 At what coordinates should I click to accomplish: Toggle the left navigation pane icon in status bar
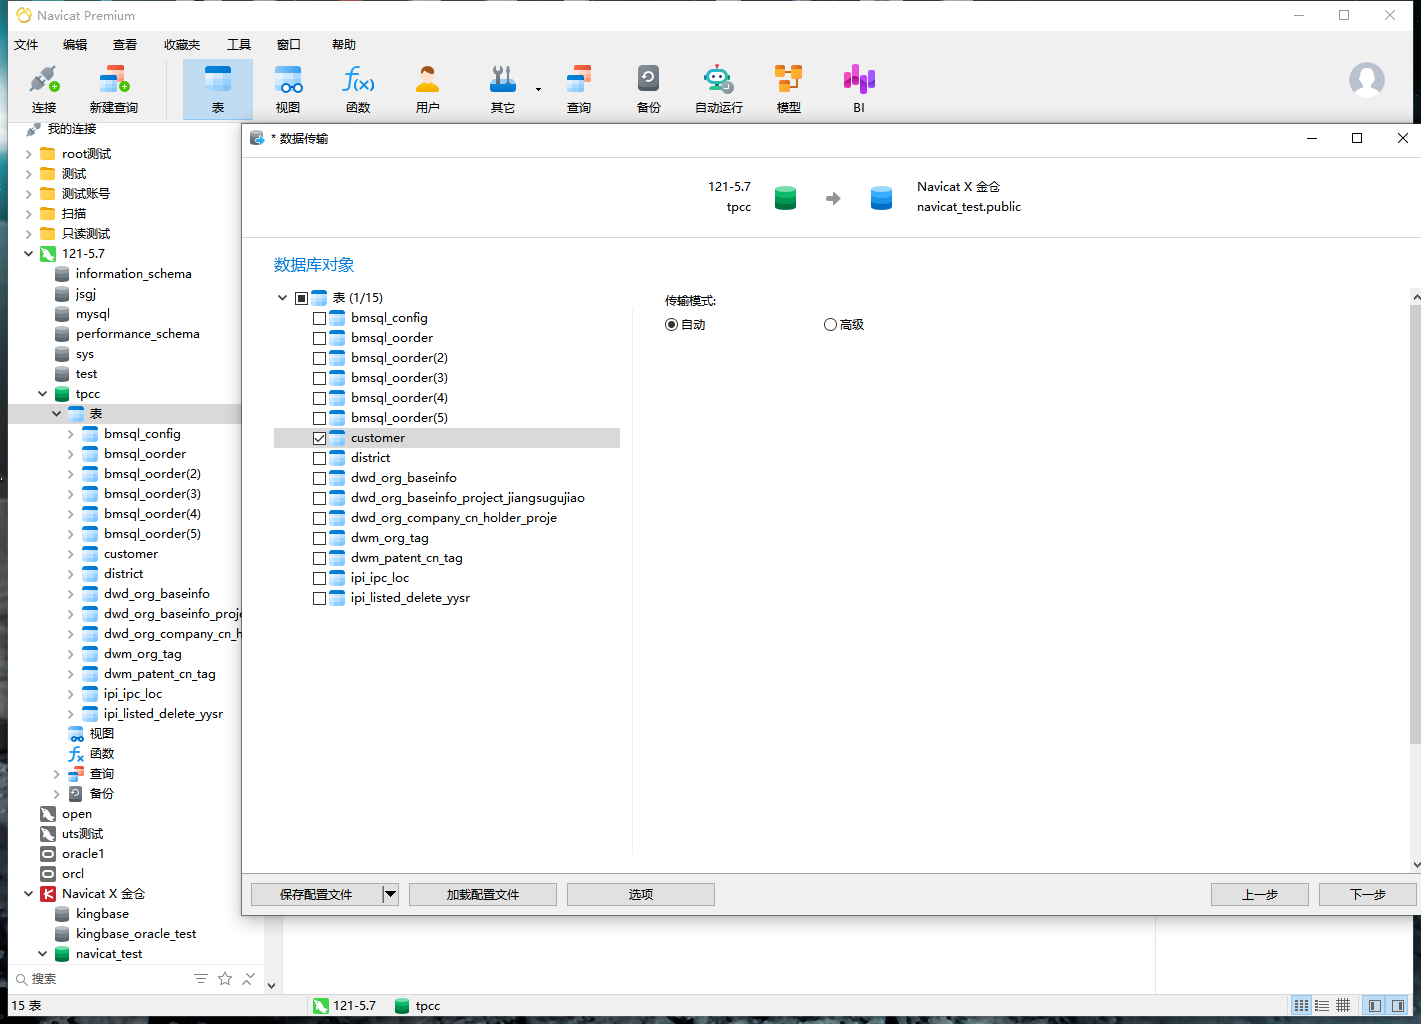1375,1005
